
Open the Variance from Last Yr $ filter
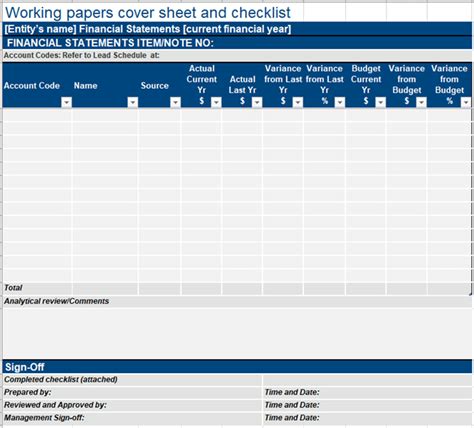pyautogui.click(x=298, y=102)
